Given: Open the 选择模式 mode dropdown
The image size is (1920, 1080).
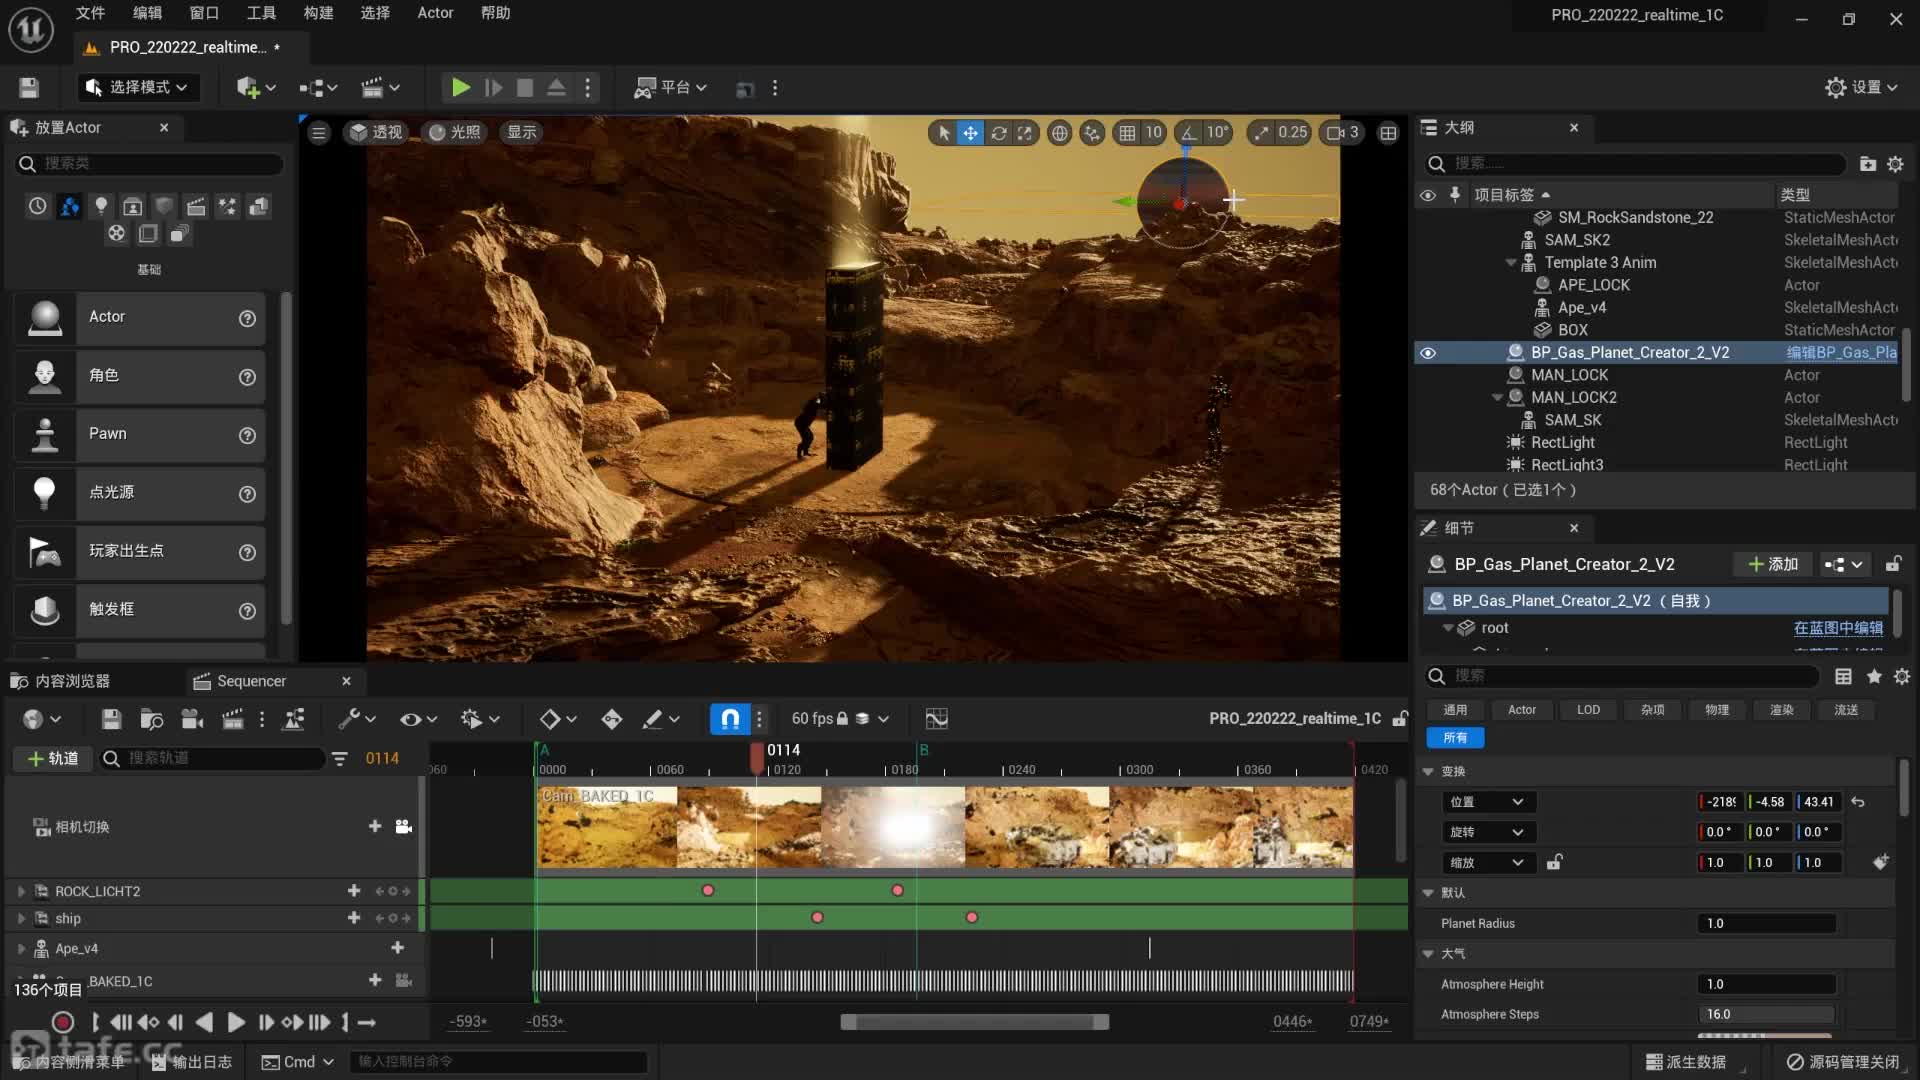Looking at the screenshot, I should click(138, 88).
